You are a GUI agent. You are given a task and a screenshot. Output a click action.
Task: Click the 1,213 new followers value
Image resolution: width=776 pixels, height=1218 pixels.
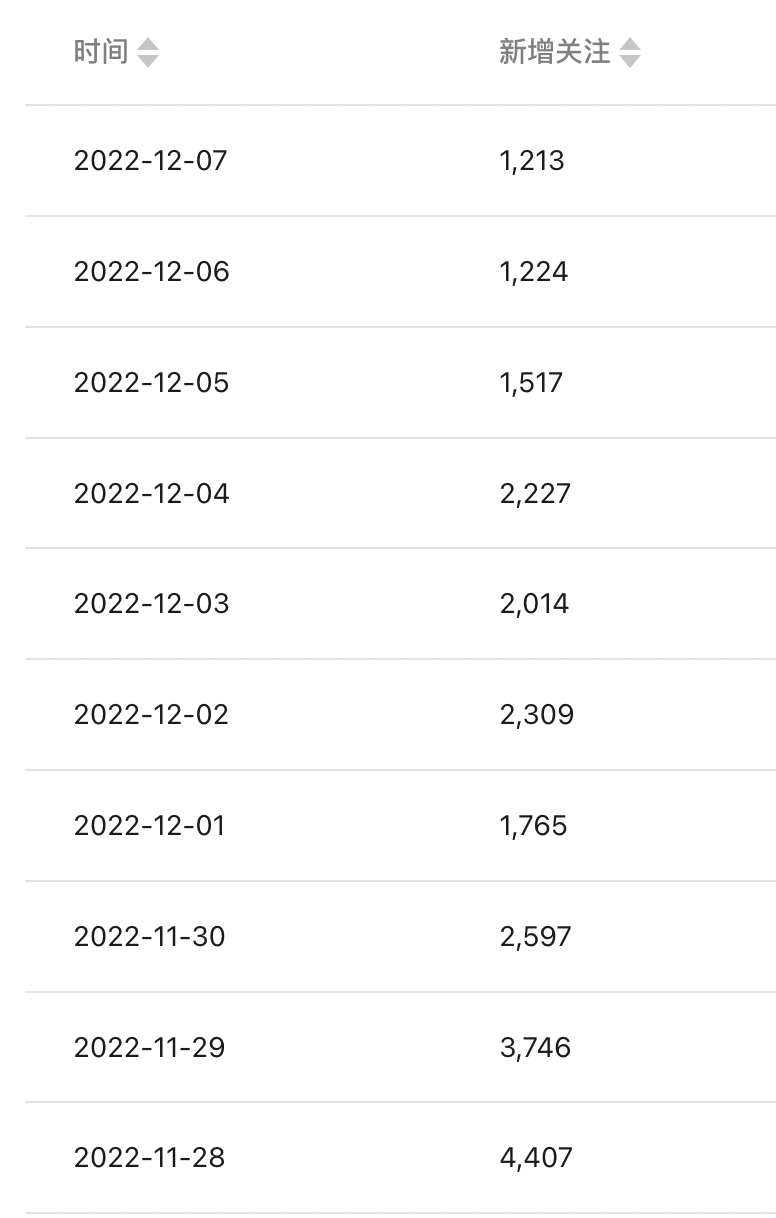click(532, 160)
